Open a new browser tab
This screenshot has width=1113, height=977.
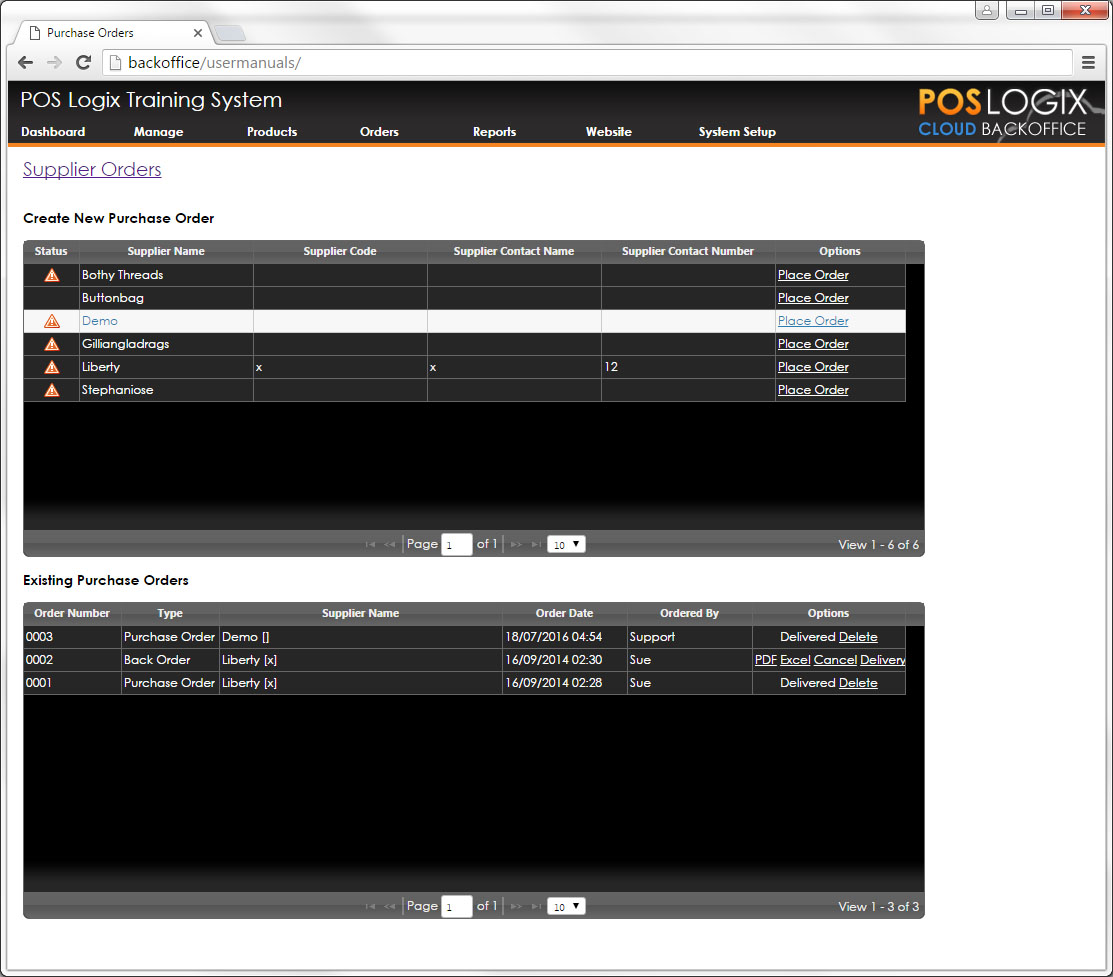click(x=230, y=33)
